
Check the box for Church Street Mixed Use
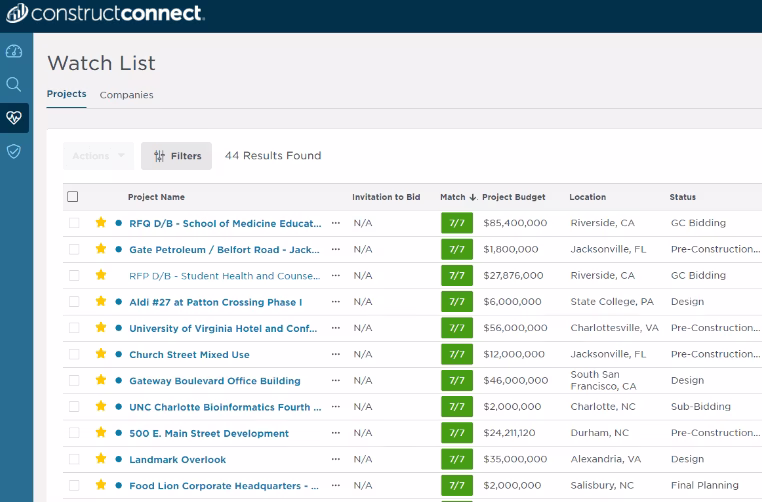coord(74,354)
